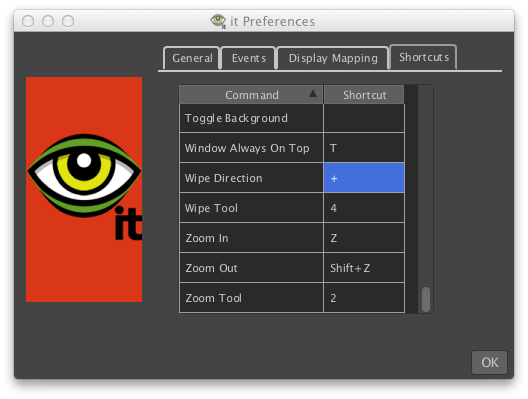Edit the T shortcut for Window Always On Top
This screenshot has width=528, height=399.
click(364, 148)
